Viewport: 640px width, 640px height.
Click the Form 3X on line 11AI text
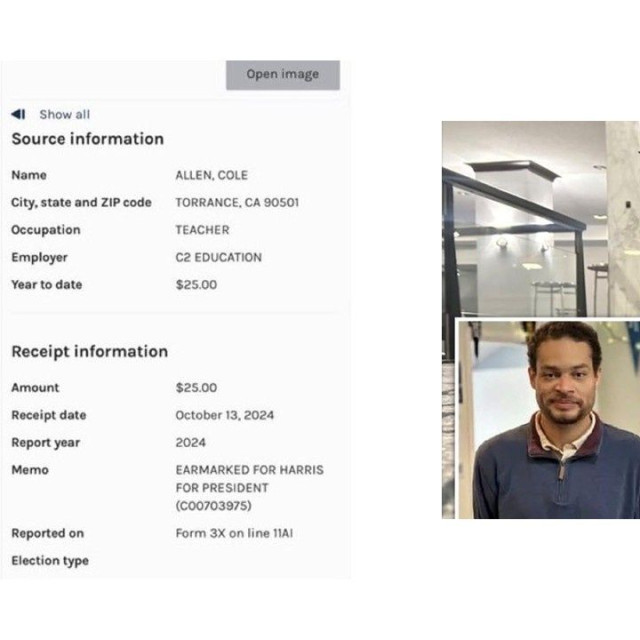tap(234, 534)
